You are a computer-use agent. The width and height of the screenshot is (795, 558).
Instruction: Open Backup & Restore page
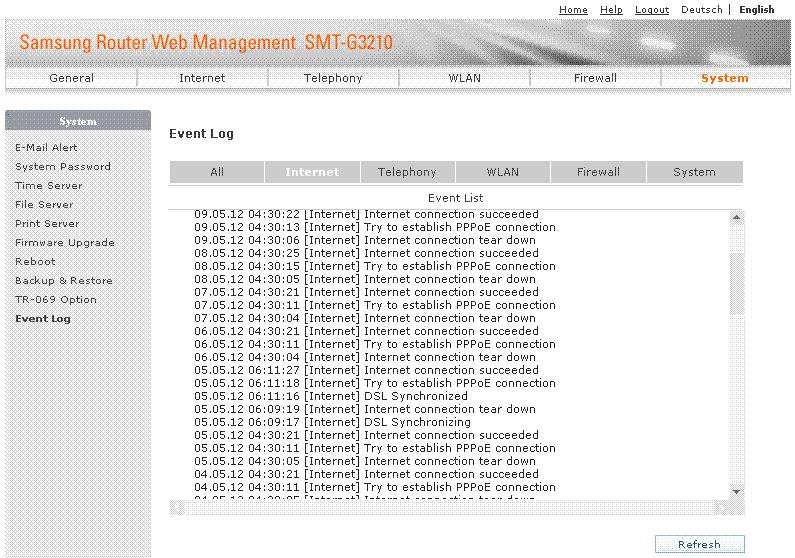coord(64,281)
